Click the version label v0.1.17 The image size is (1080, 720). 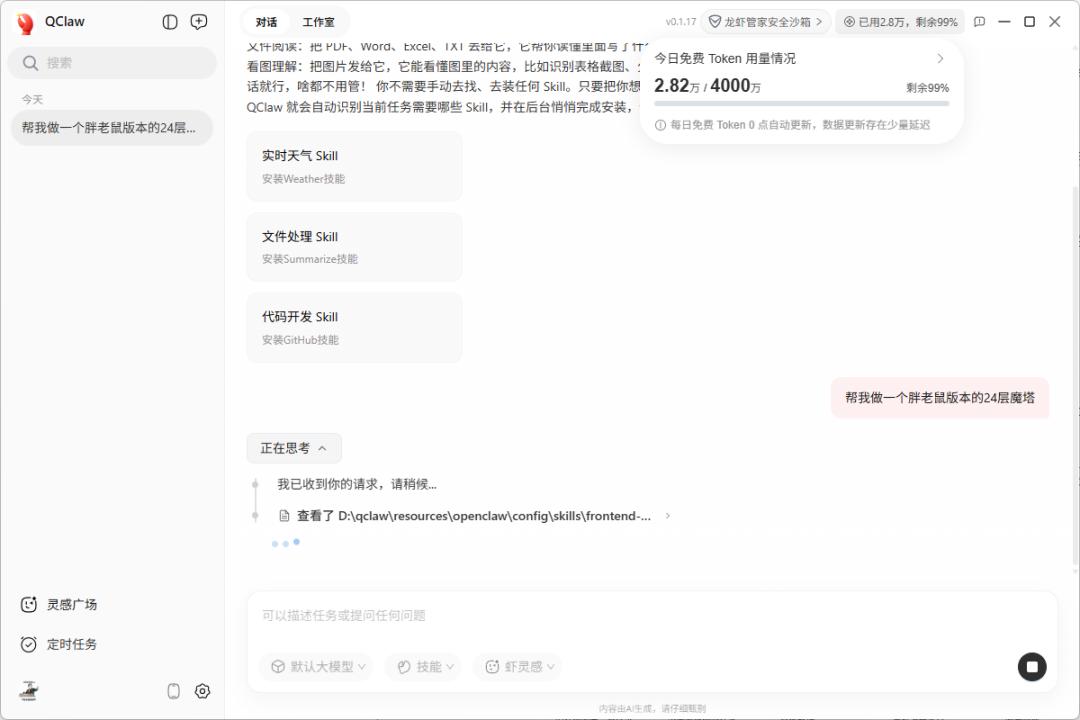click(x=681, y=22)
